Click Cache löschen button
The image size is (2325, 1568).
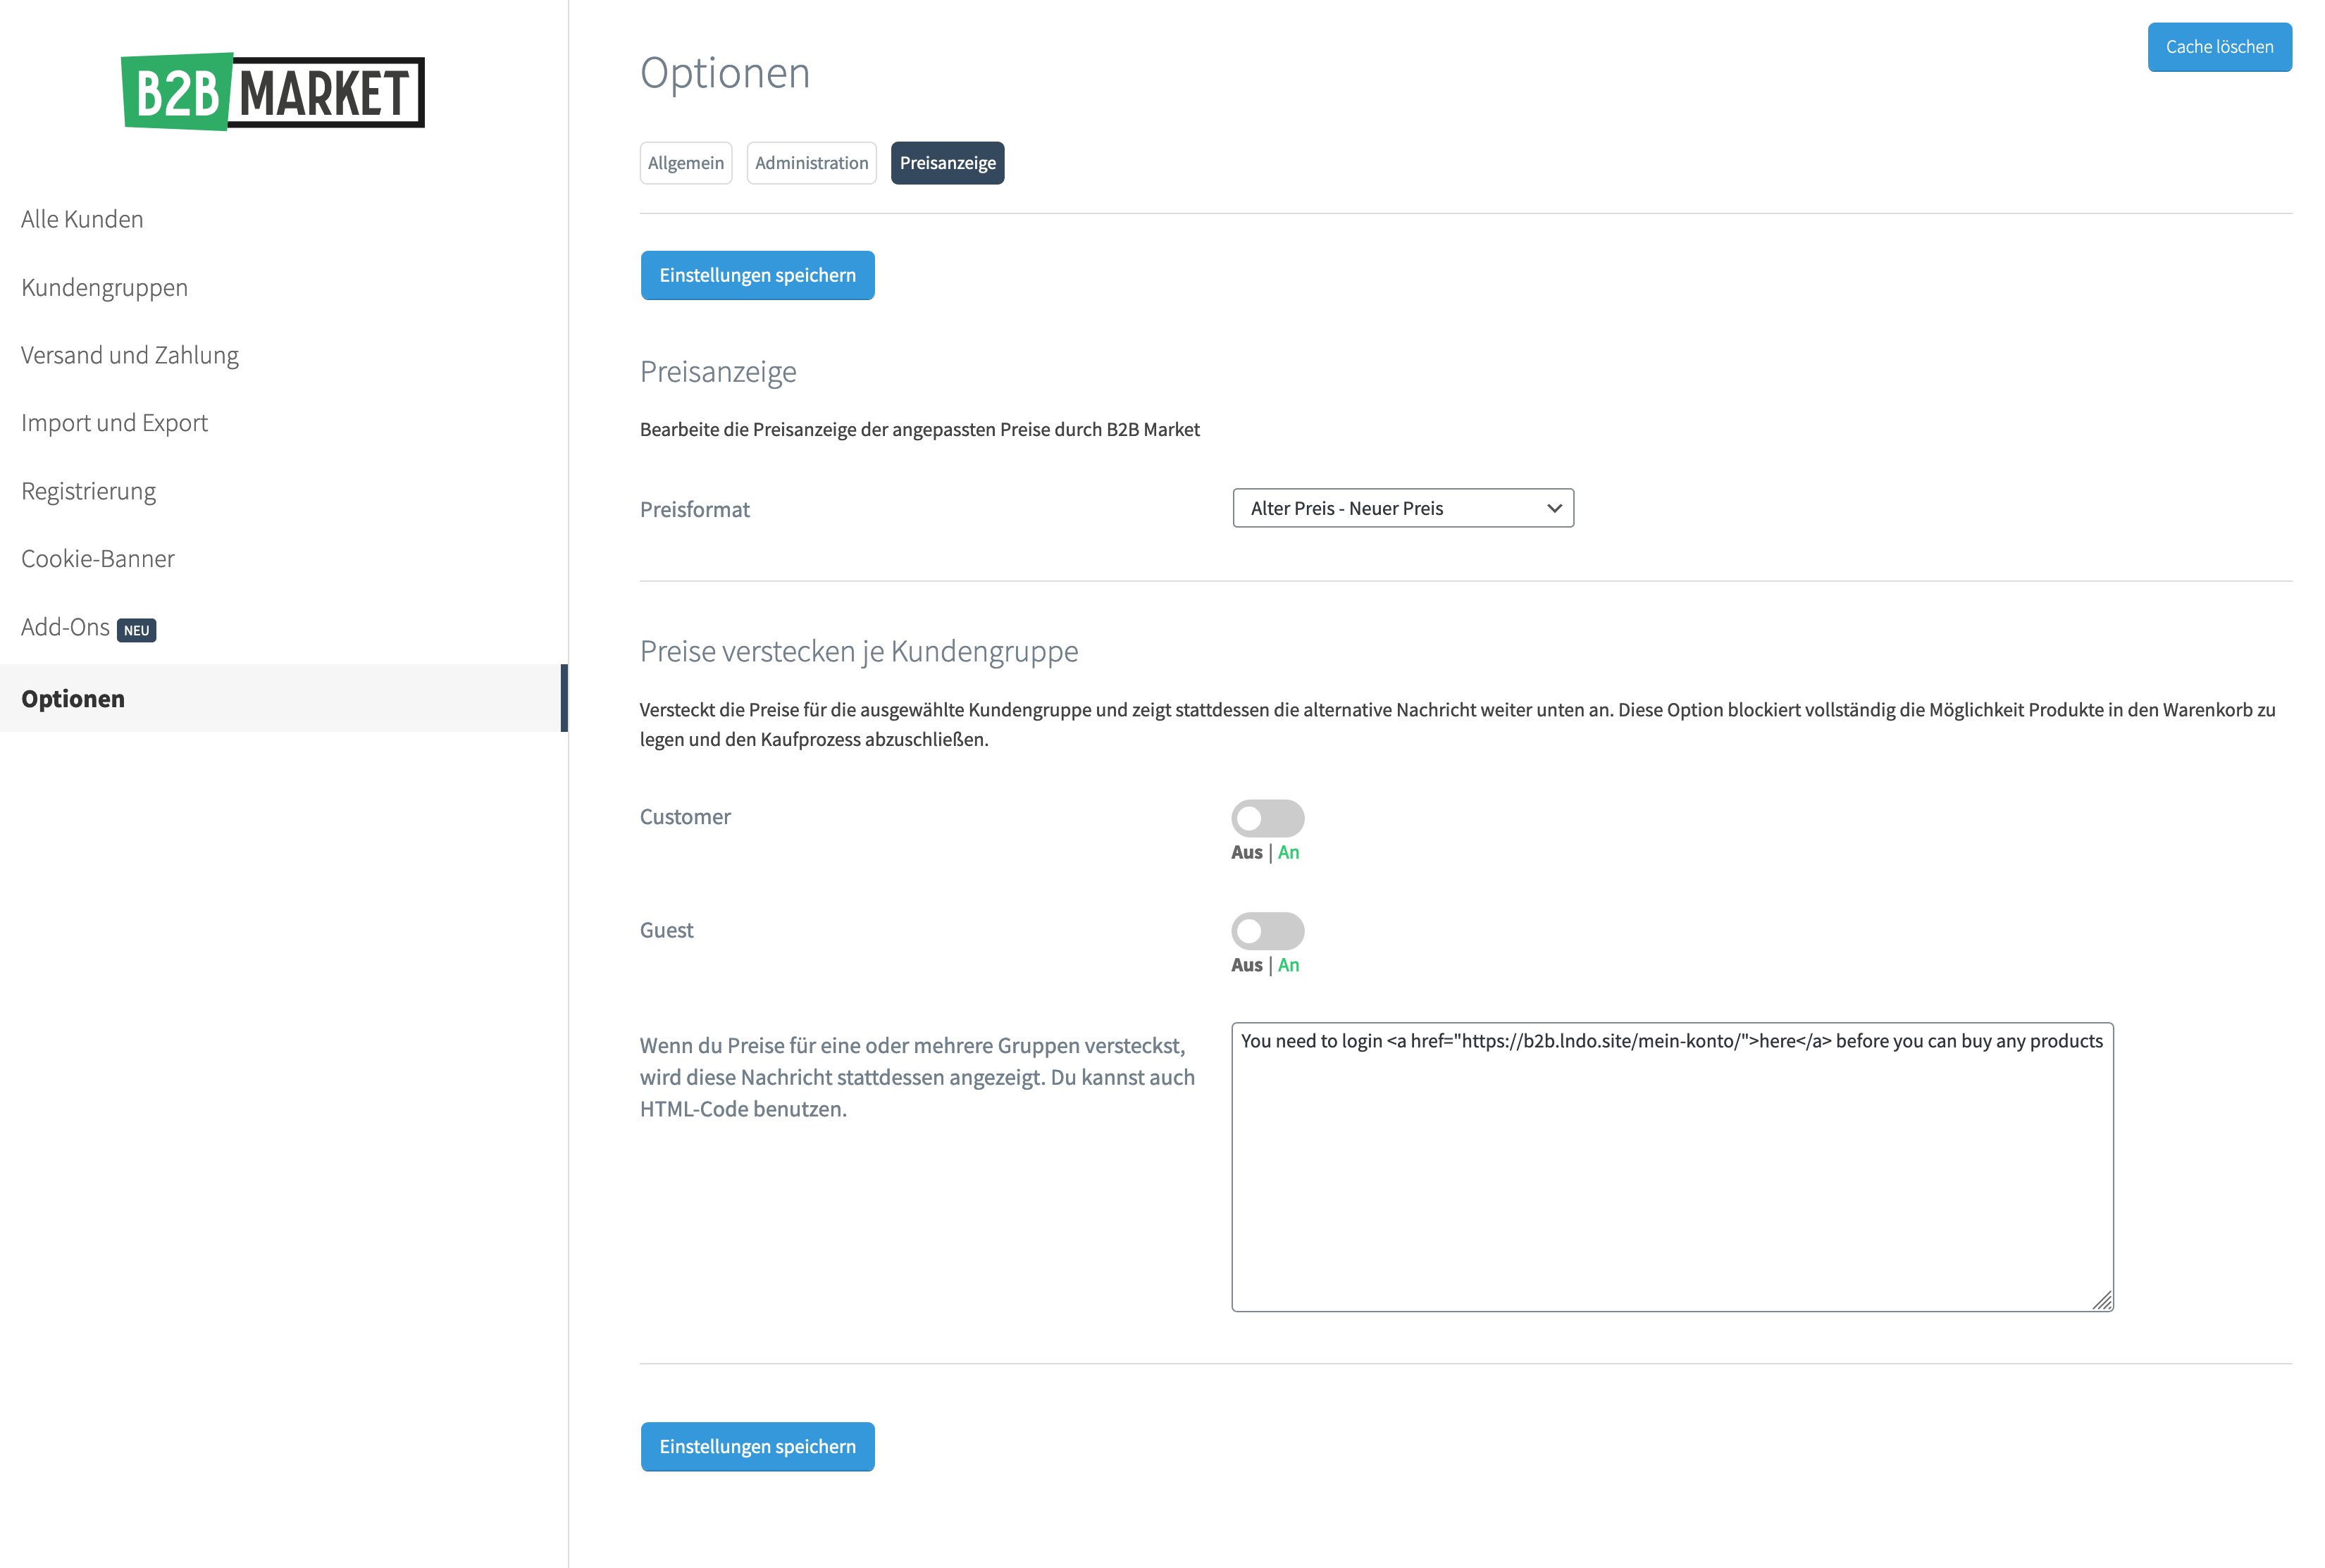pyautogui.click(x=2220, y=47)
